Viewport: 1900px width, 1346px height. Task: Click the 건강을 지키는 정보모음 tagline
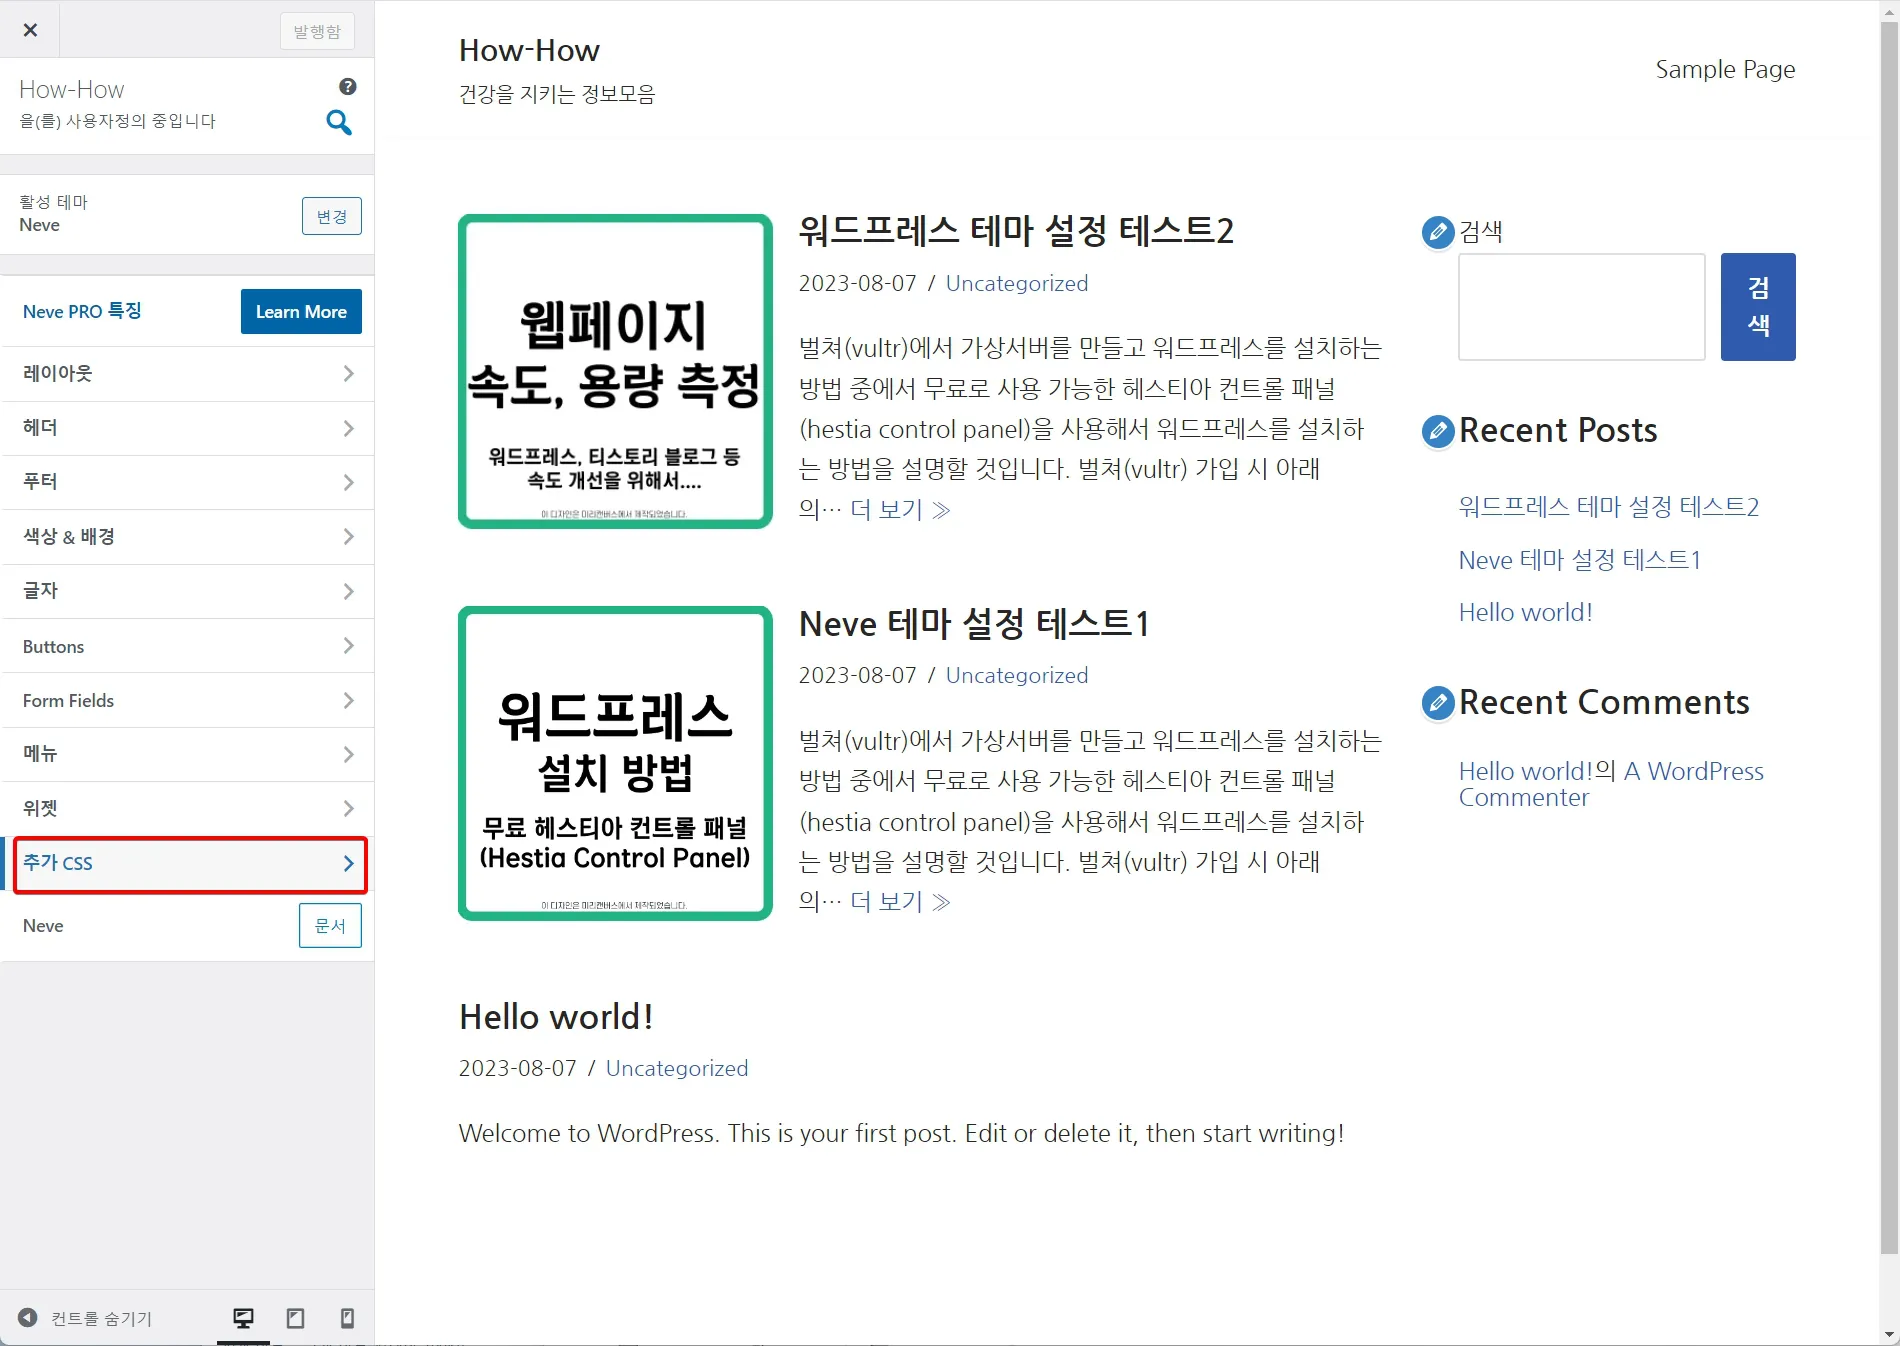pos(557,94)
